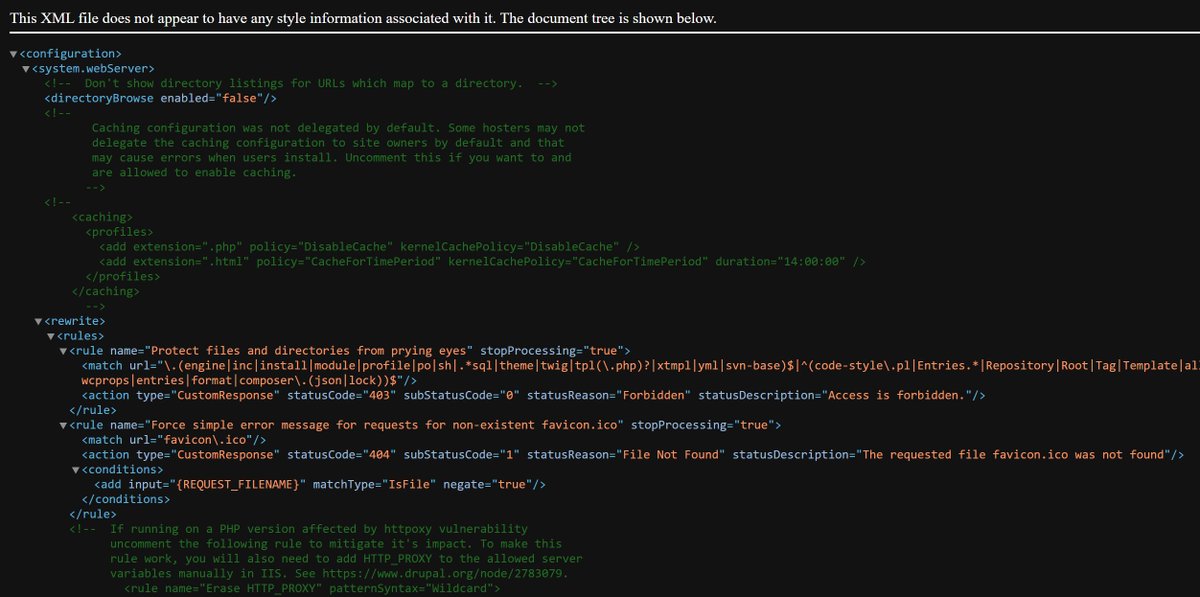Click statusCode="404" attribute
Viewport: 1200px width, 597px height.
click(x=341, y=455)
